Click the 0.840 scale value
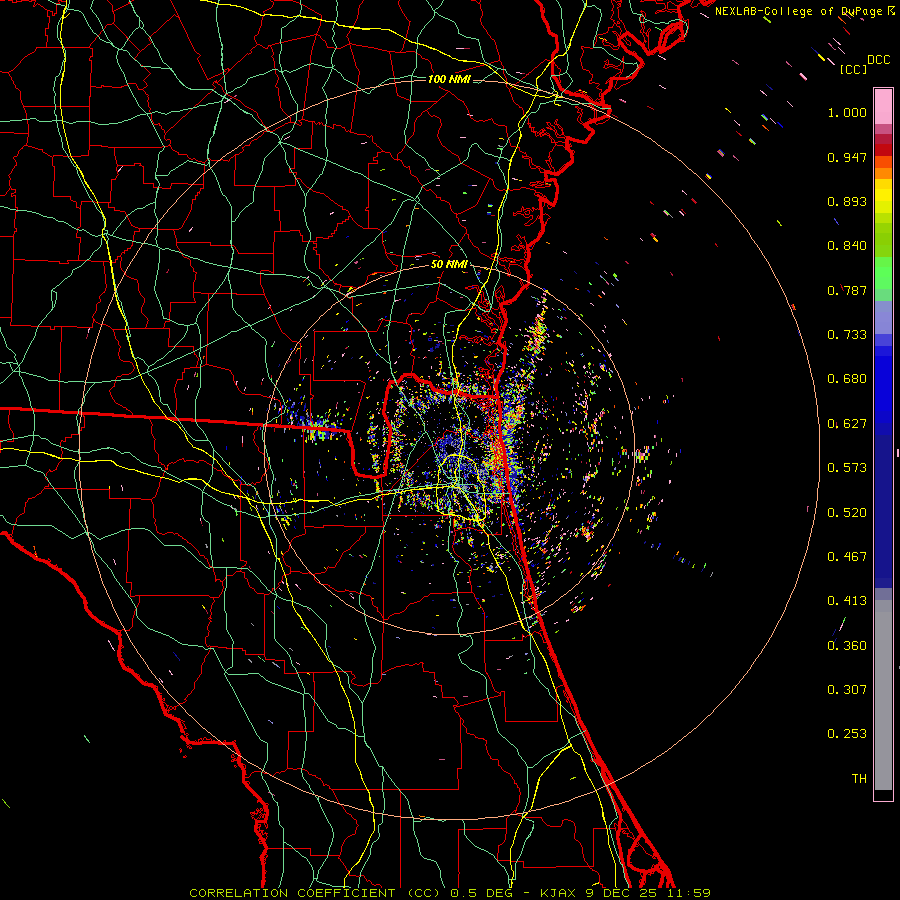 coord(847,246)
